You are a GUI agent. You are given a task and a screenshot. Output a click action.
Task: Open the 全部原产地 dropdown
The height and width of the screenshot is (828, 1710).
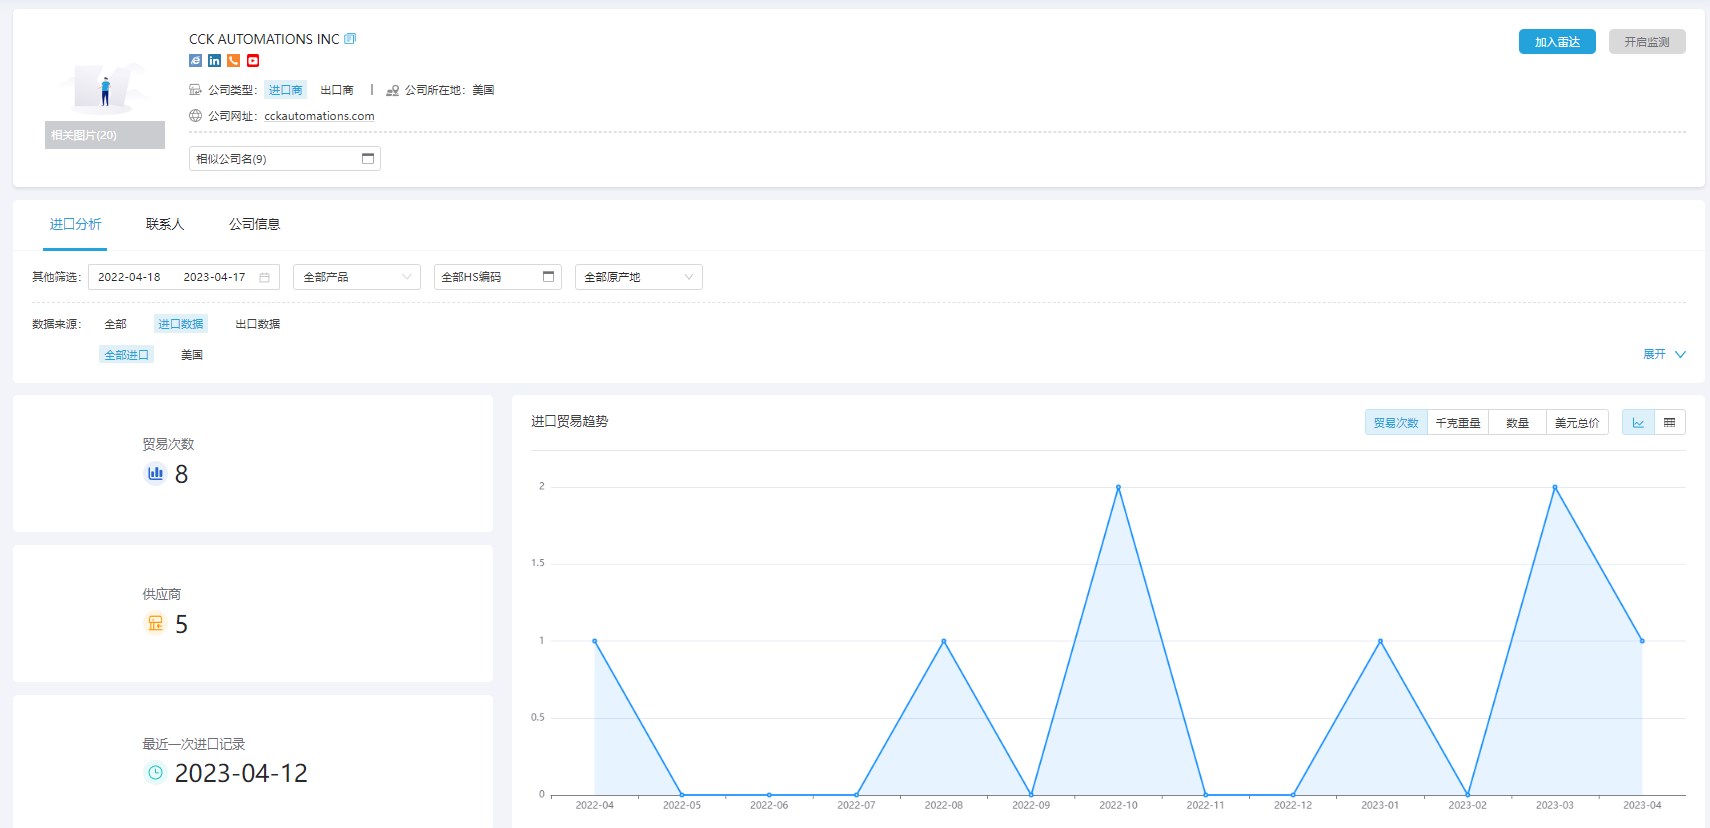click(639, 277)
